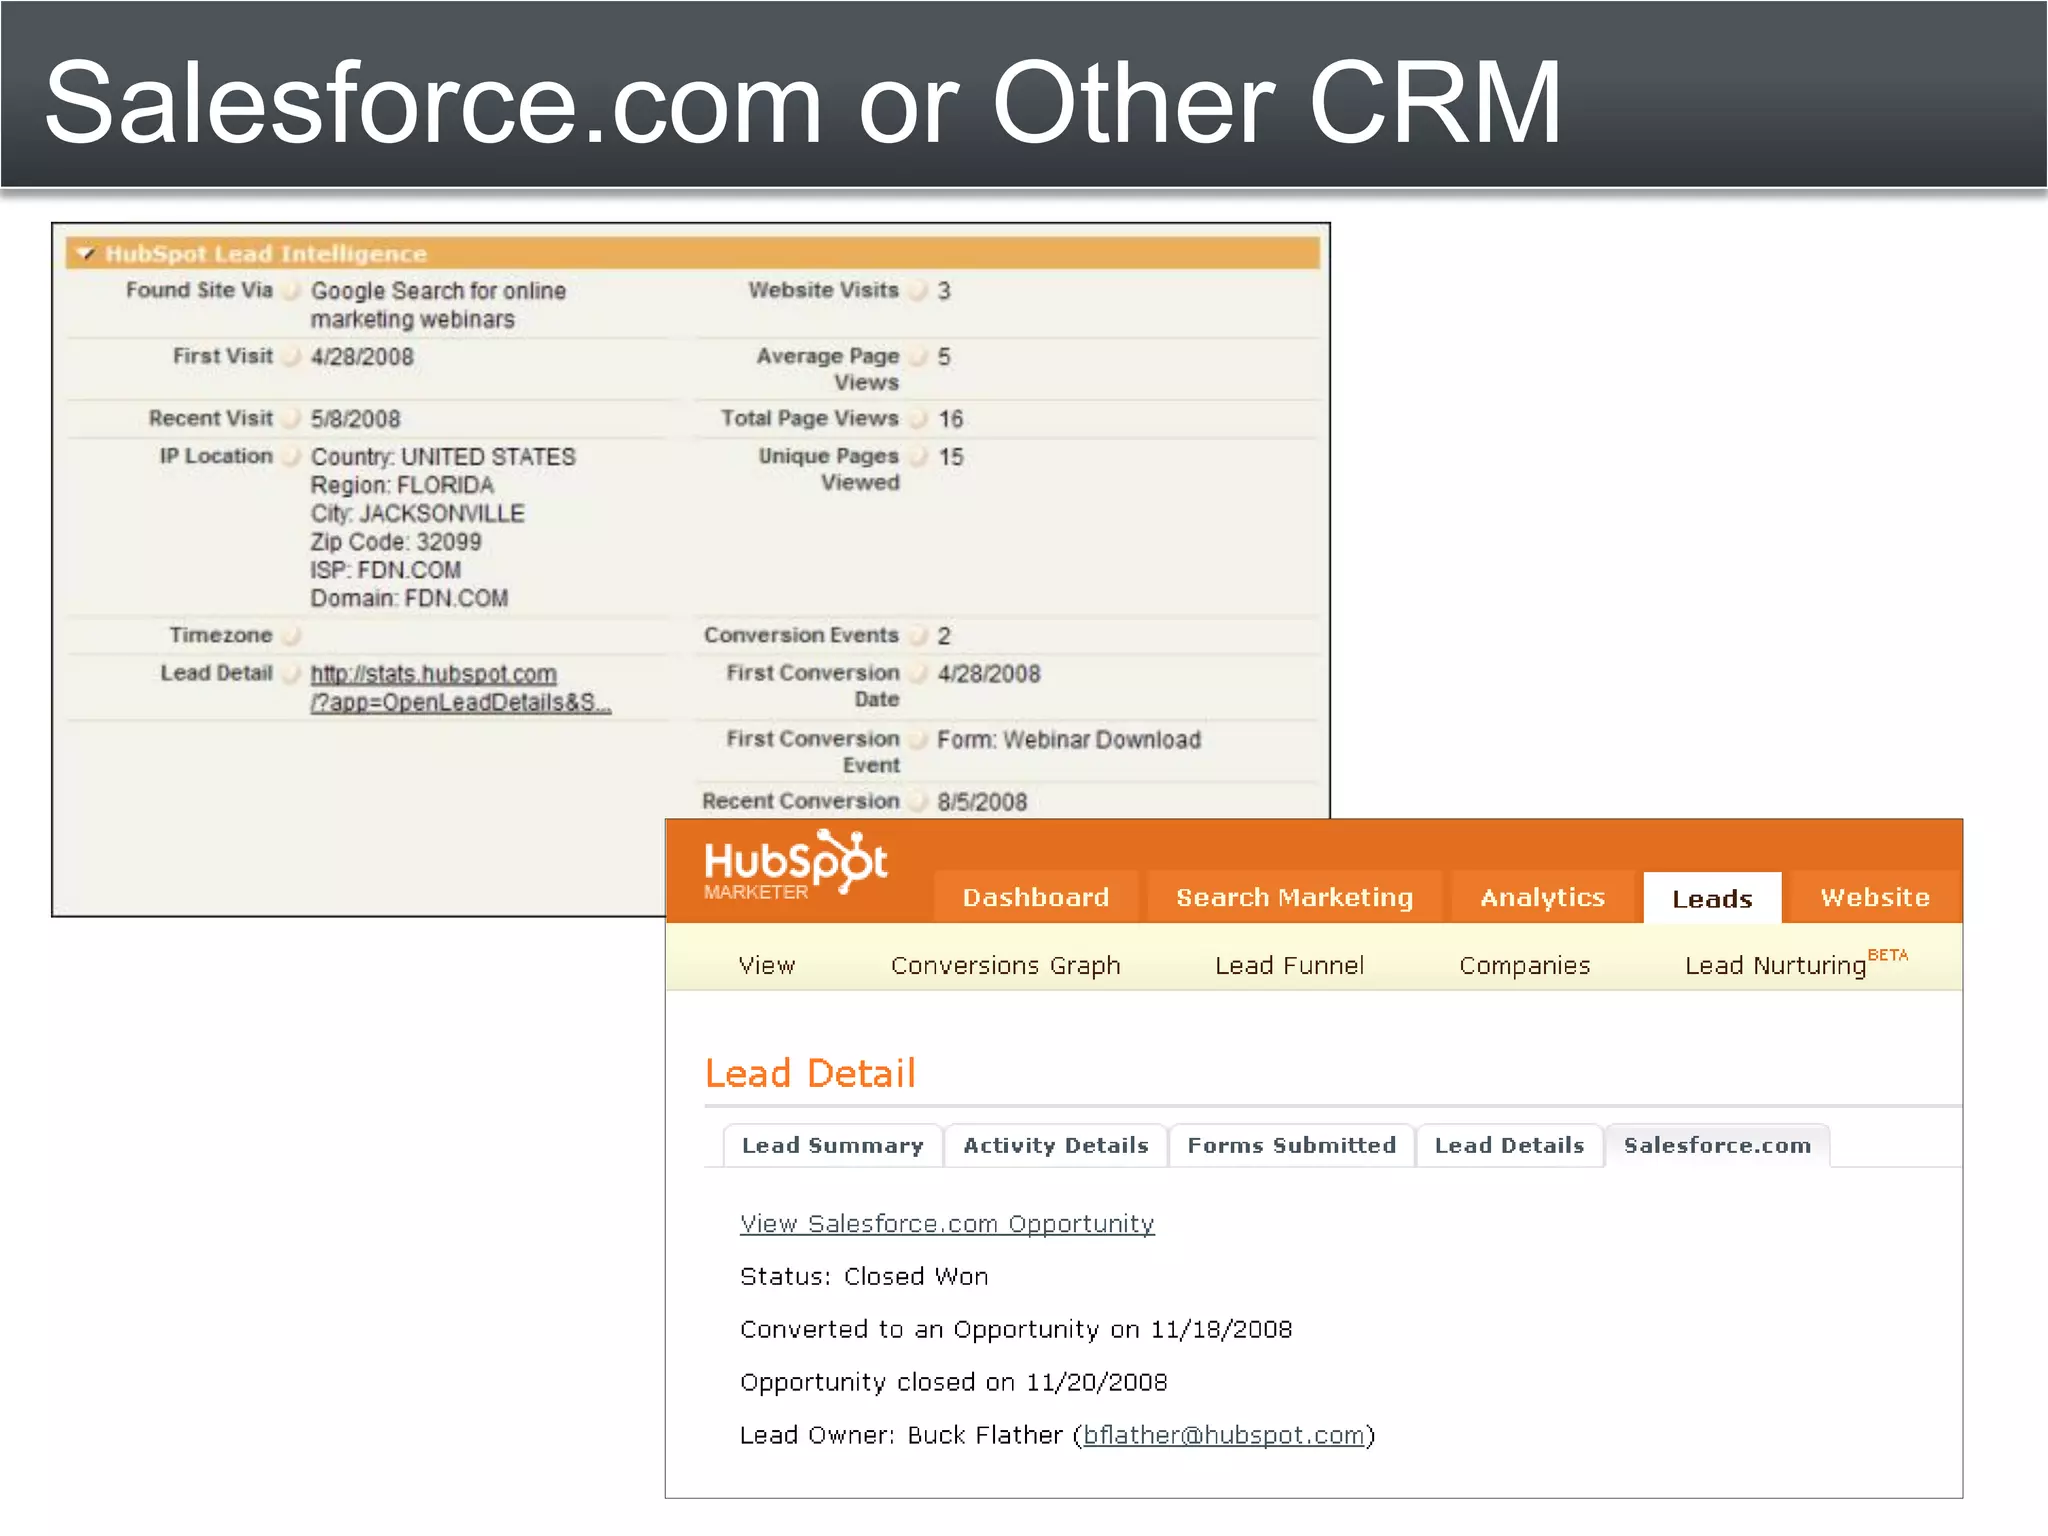Click help icon next to Found Site Via
The height and width of the screenshot is (1536, 2048).
(x=291, y=290)
